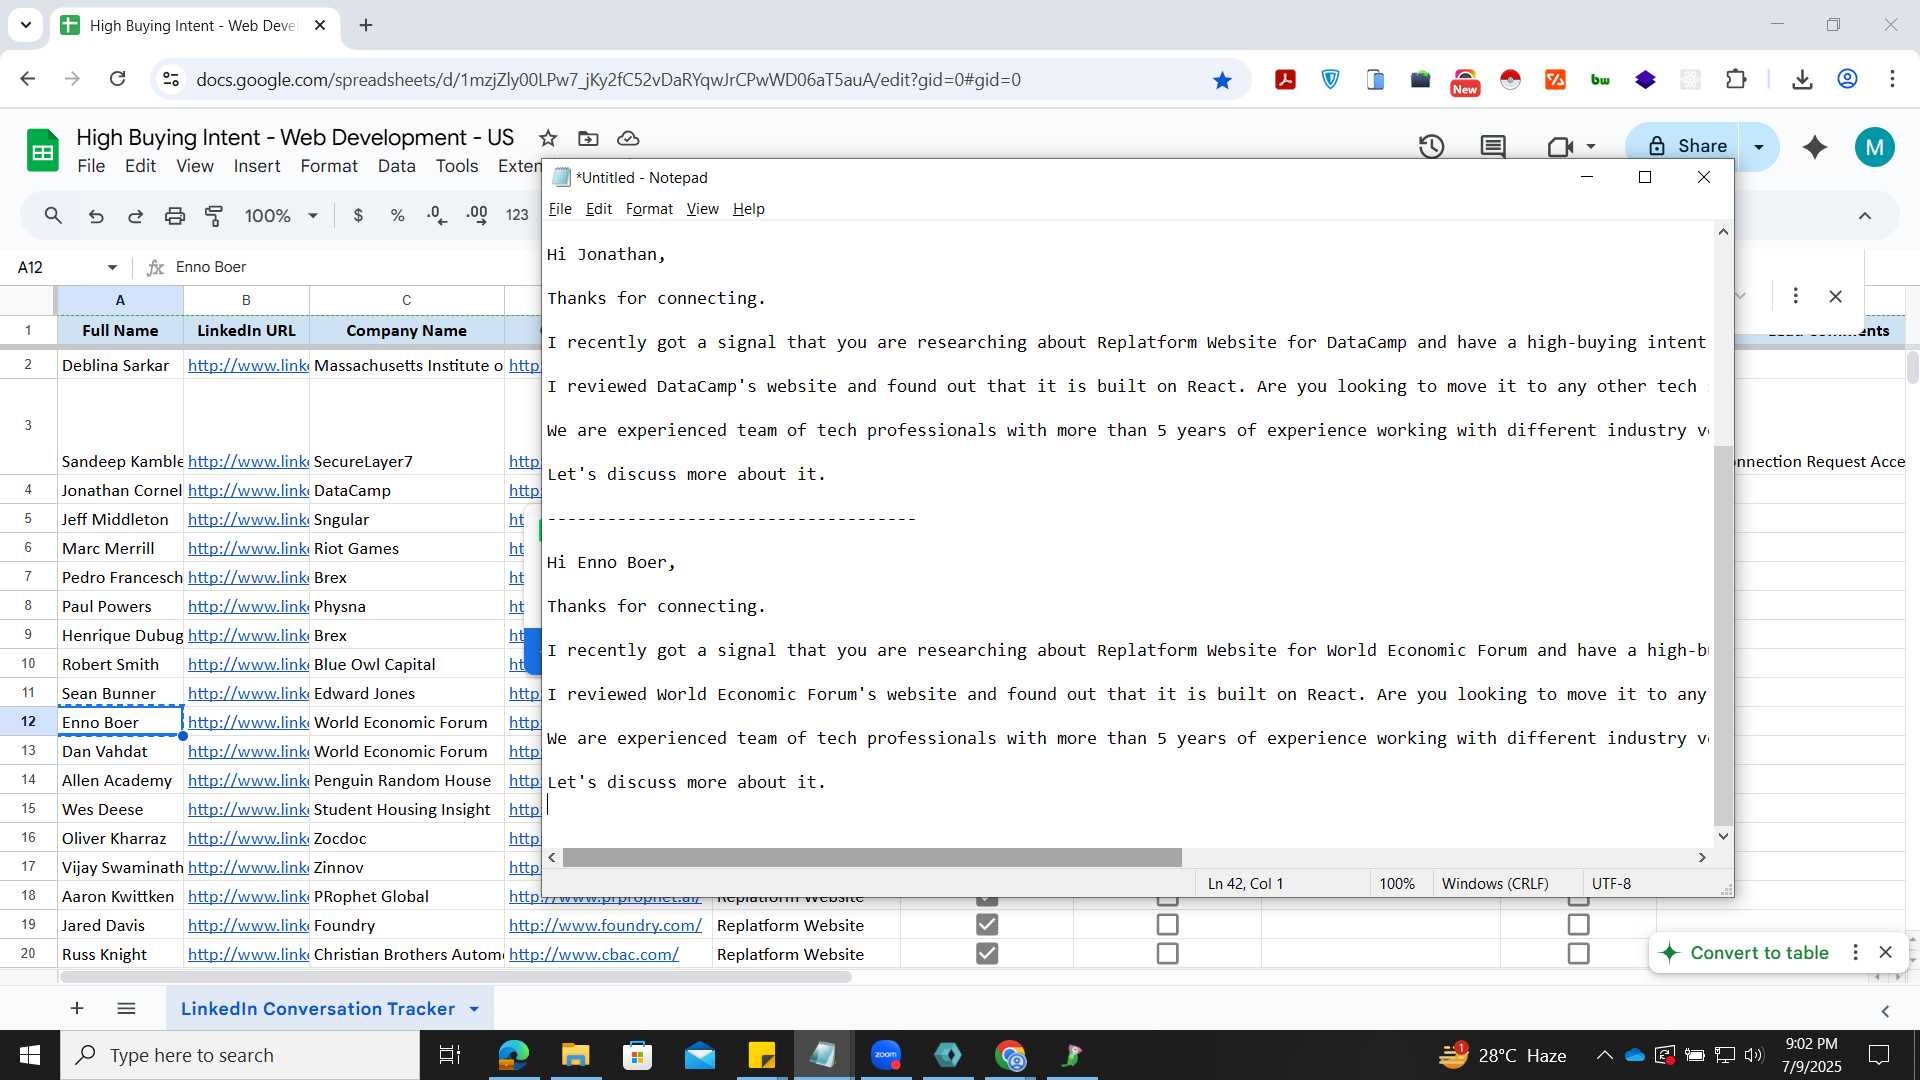Viewport: 1920px width, 1080px height.
Task: Open Sheets Tools menu
Action: point(457,166)
